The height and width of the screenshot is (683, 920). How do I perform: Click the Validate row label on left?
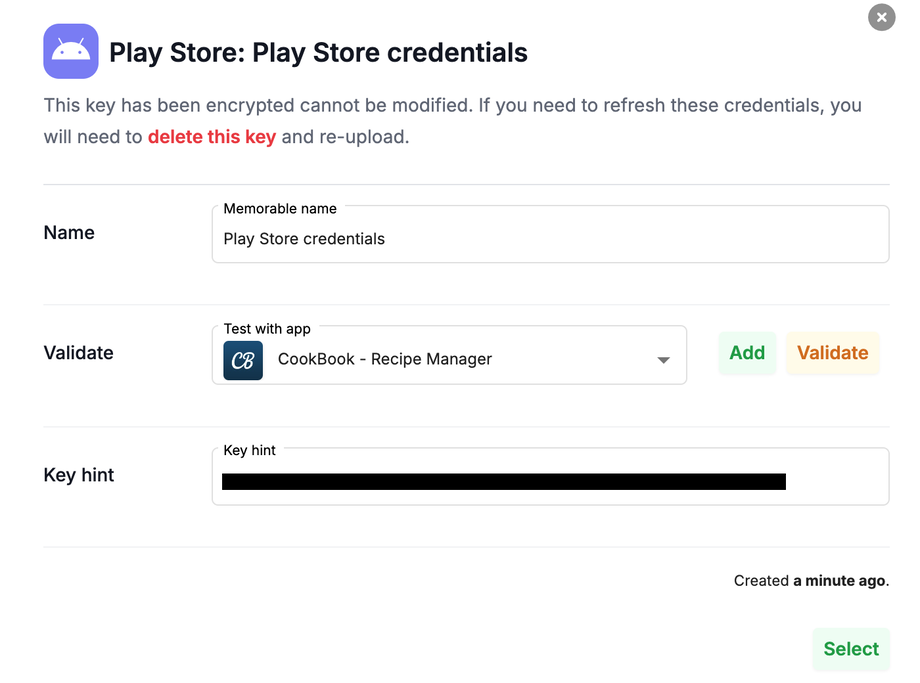click(x=79, y=353)
